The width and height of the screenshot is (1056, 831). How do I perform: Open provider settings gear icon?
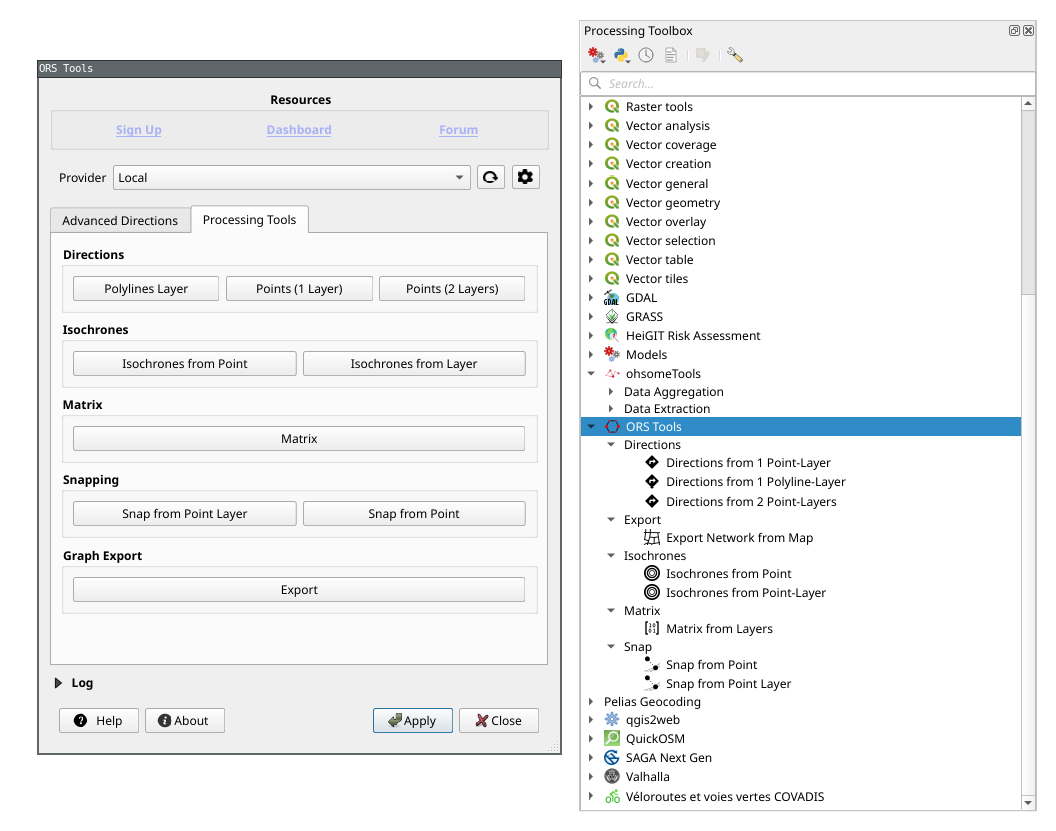pos(526,178)
